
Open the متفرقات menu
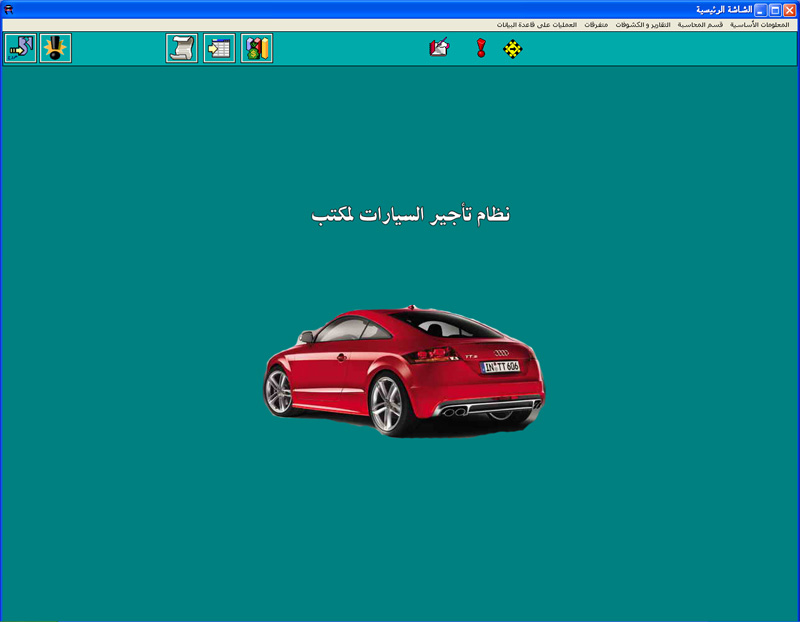click(x=596, y=24)
